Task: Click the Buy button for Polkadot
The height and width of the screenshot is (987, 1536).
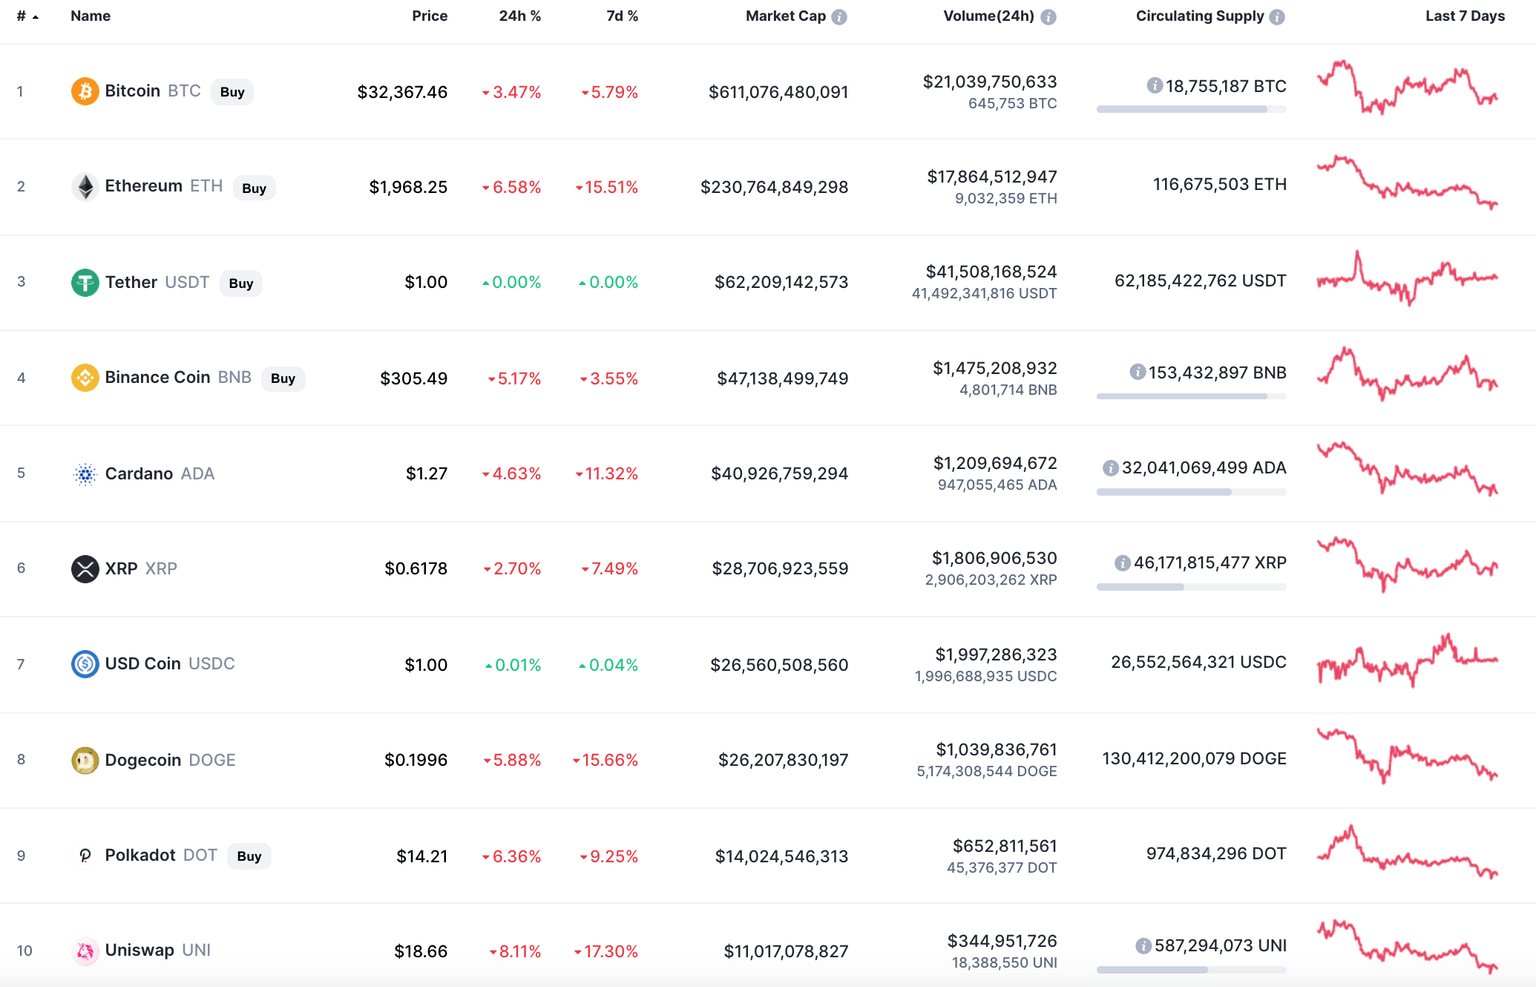Action: [x=248, y=856]
